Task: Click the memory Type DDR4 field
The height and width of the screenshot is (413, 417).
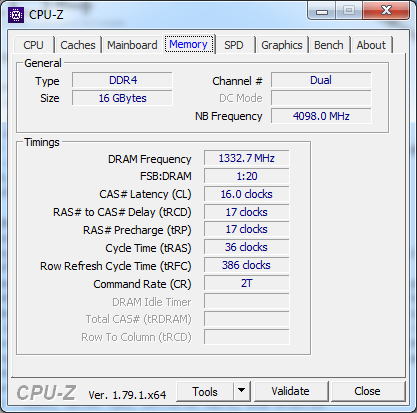Action: point(122,80)
